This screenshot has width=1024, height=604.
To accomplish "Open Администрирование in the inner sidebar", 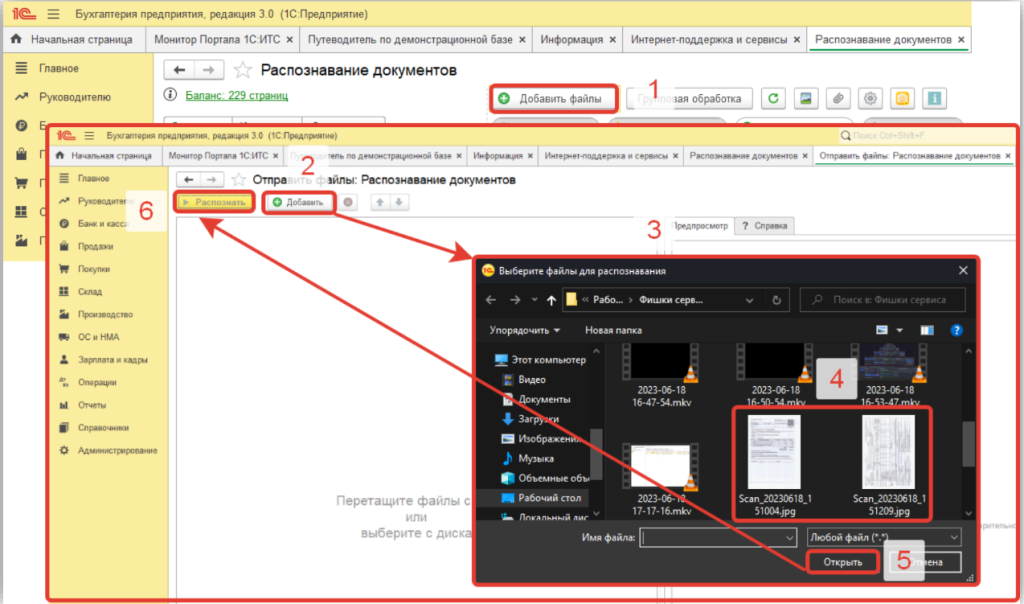I will coord(108,451).
